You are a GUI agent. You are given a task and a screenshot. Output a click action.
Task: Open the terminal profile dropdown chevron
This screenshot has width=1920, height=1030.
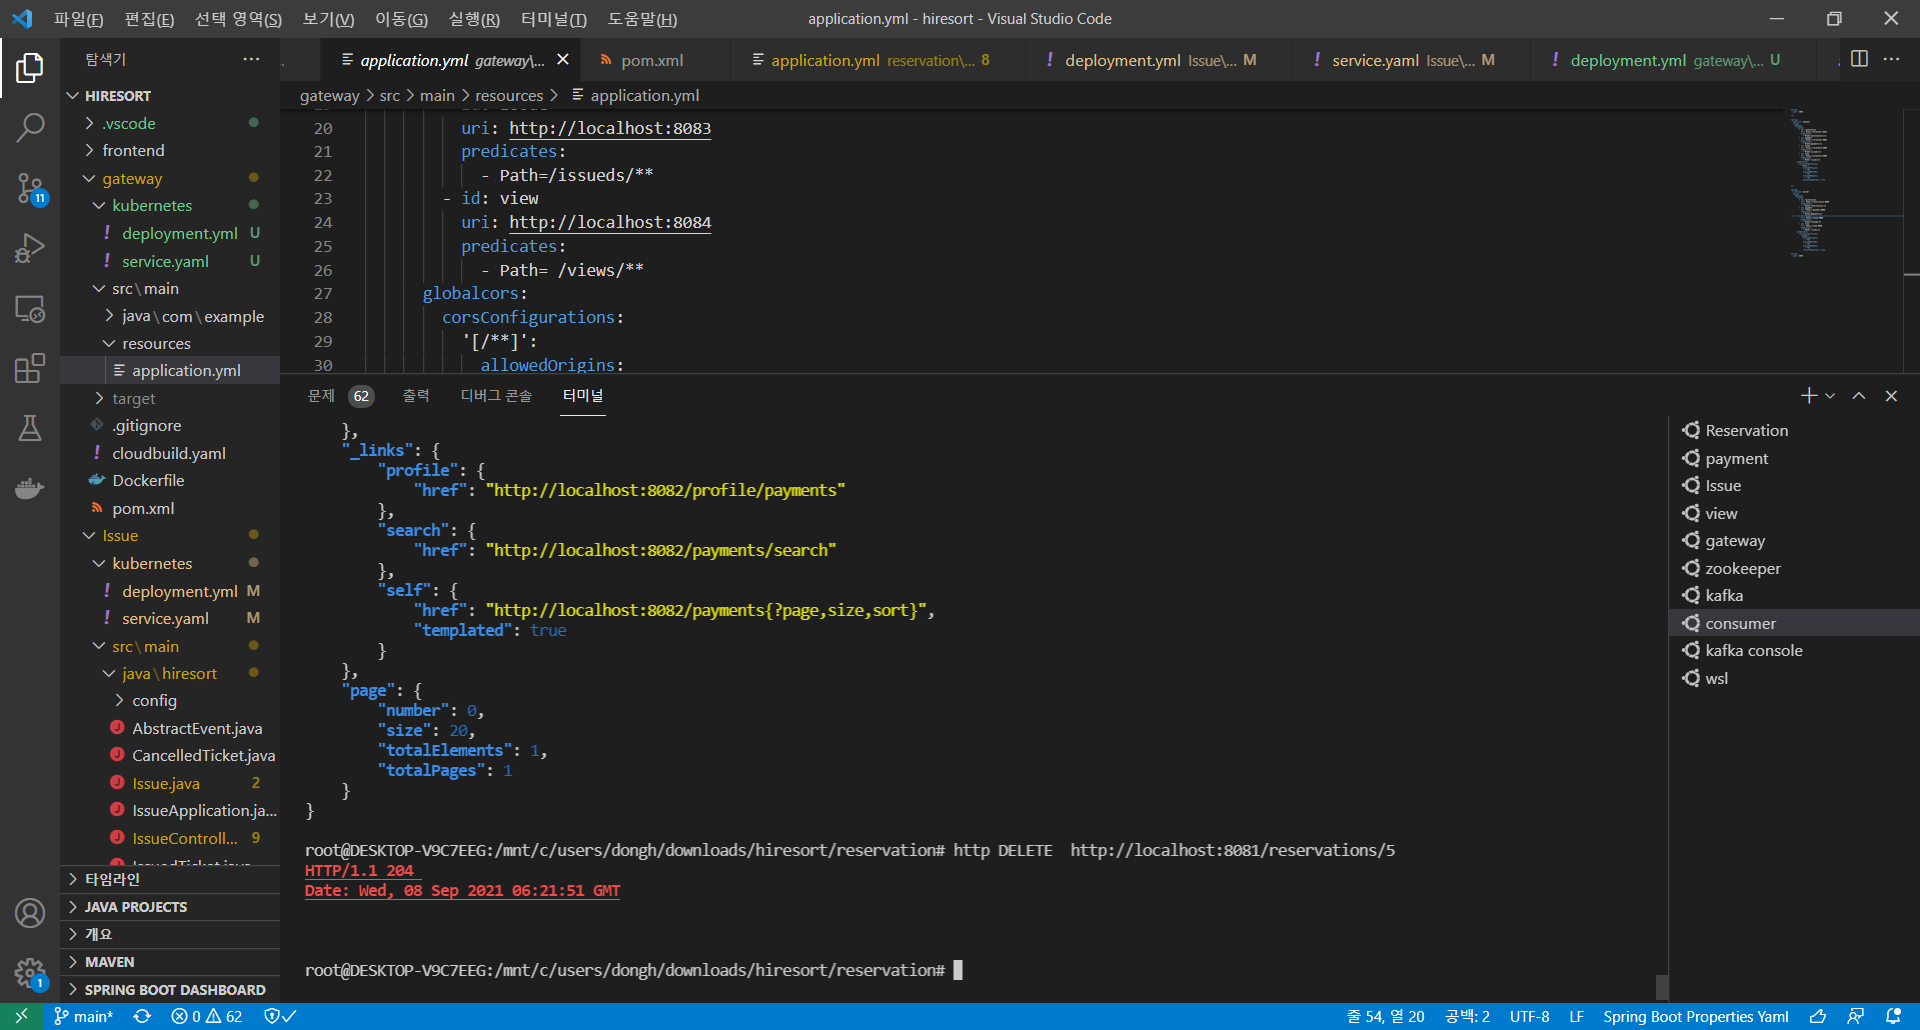(x=1830, y=395)
